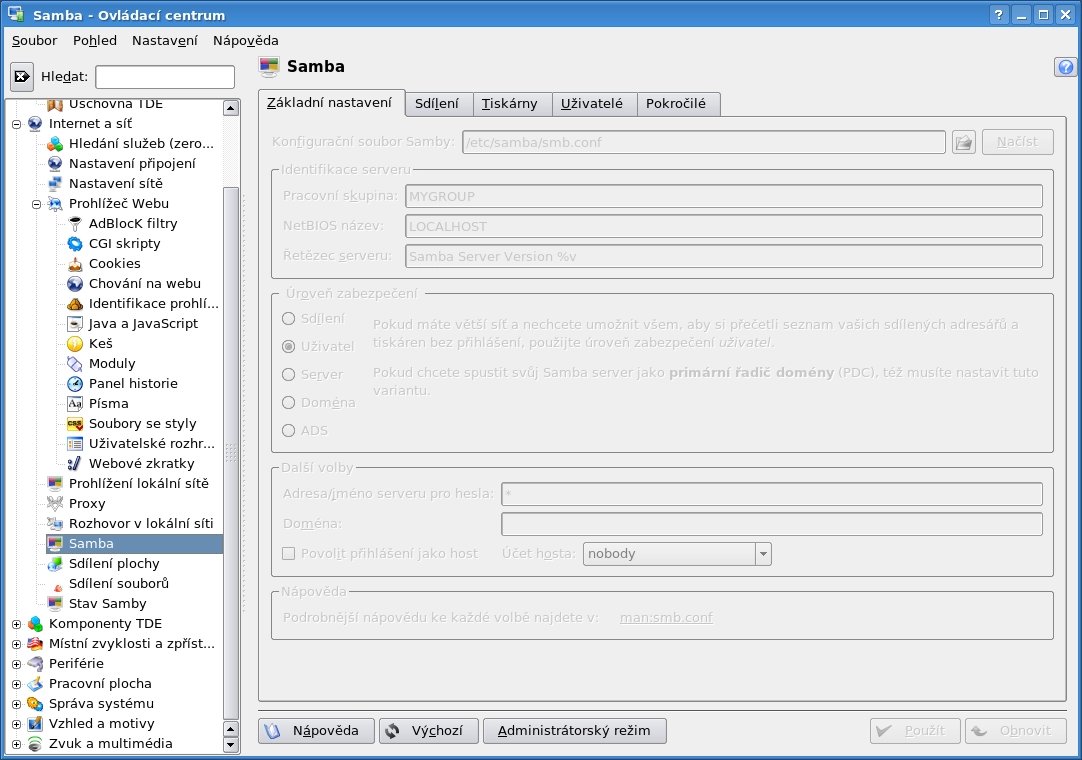Click the Nastavení sítě icon

(55, 184)
